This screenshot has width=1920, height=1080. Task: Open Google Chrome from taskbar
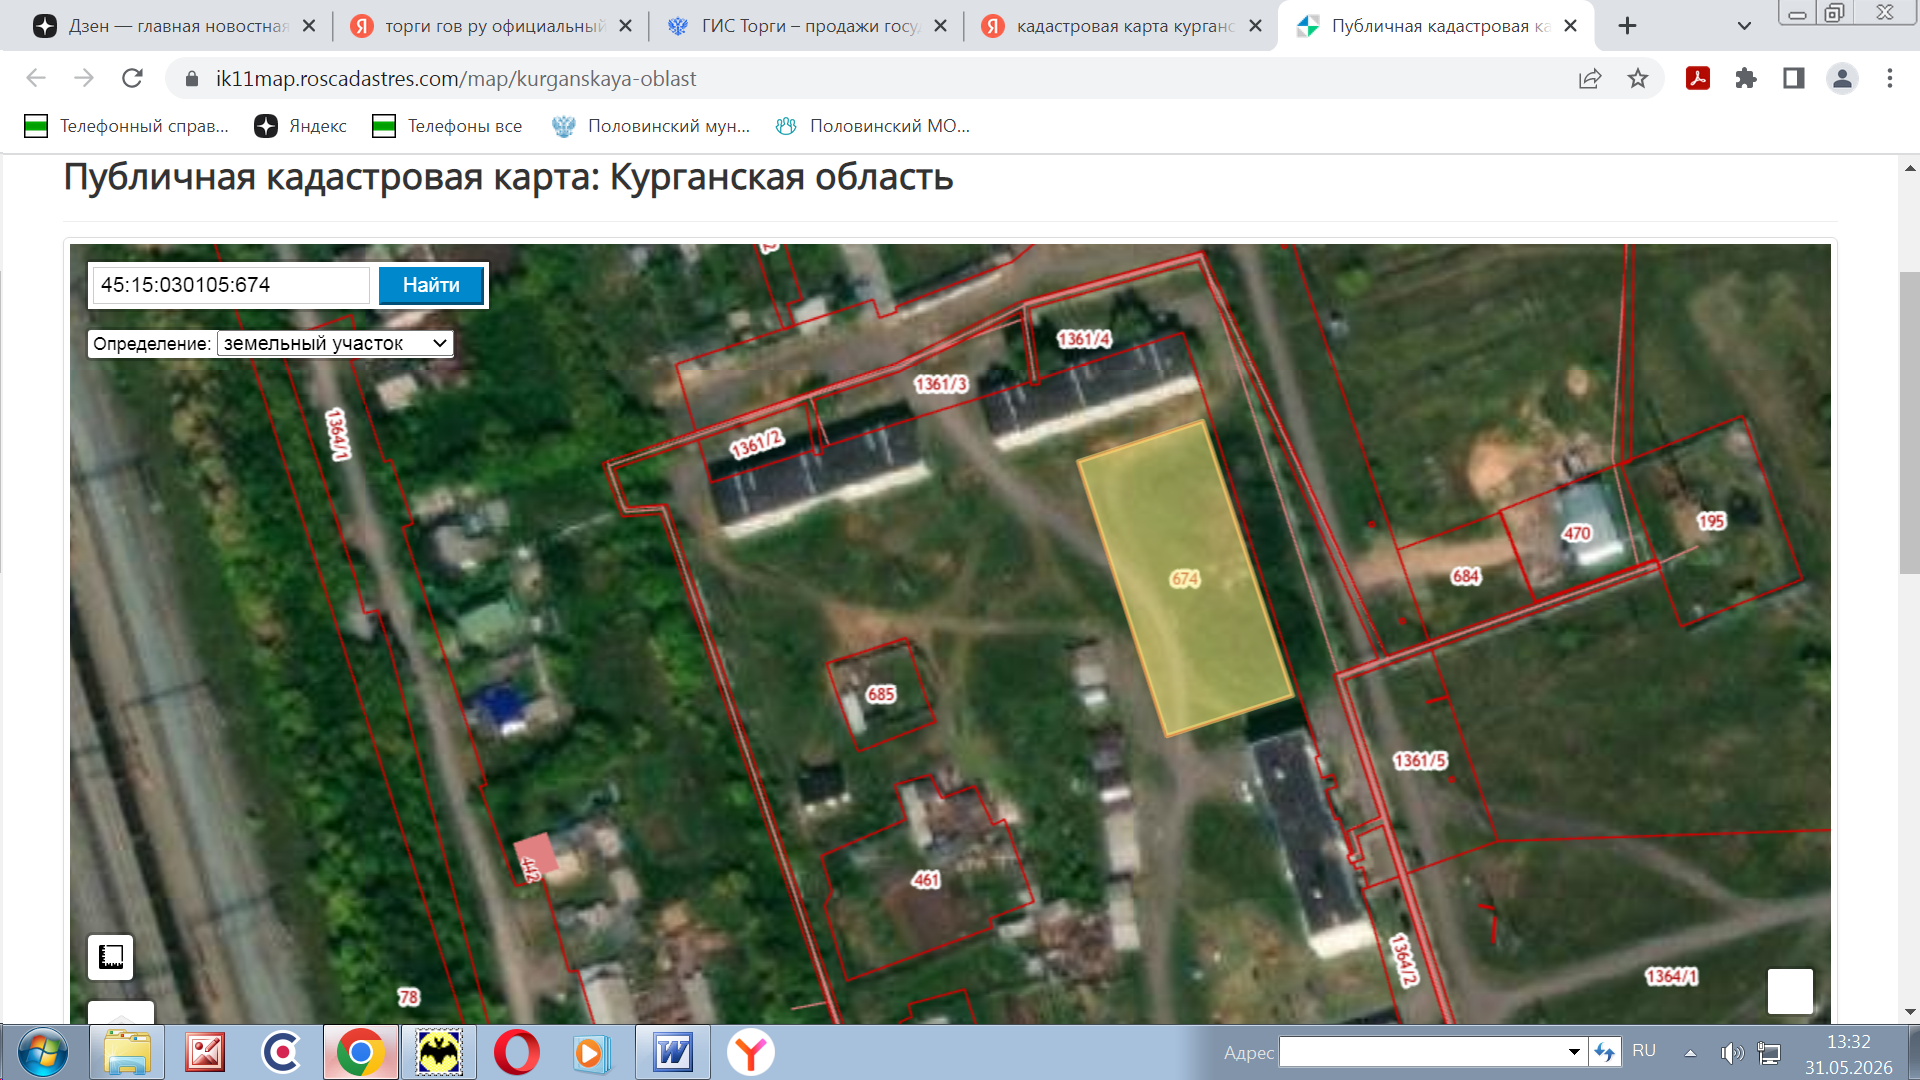pos(360,1053)
